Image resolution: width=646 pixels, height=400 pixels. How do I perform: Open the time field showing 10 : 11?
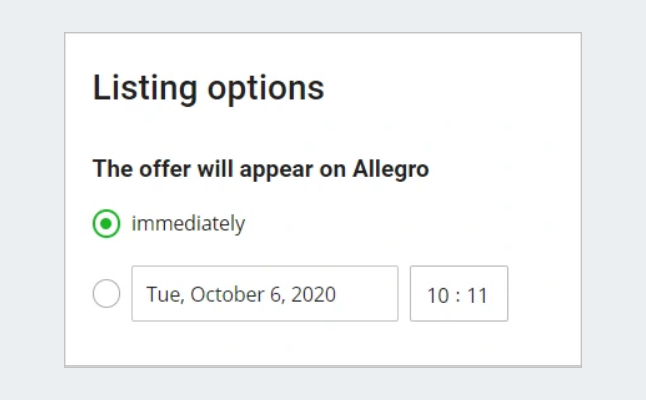[458, 294]
